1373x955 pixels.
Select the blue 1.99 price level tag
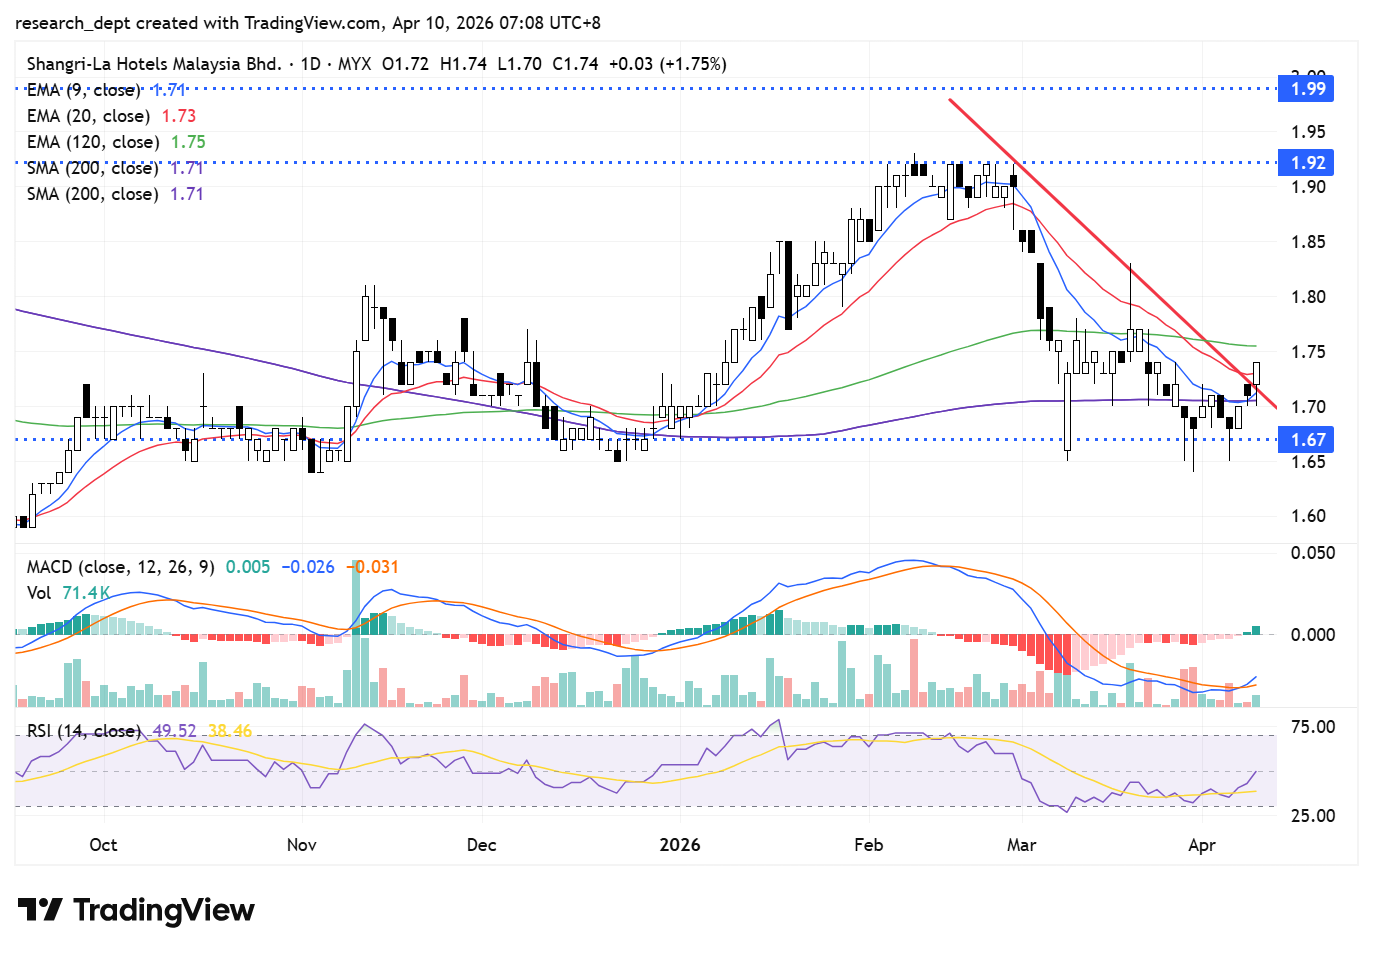[x=1307, y=89]
